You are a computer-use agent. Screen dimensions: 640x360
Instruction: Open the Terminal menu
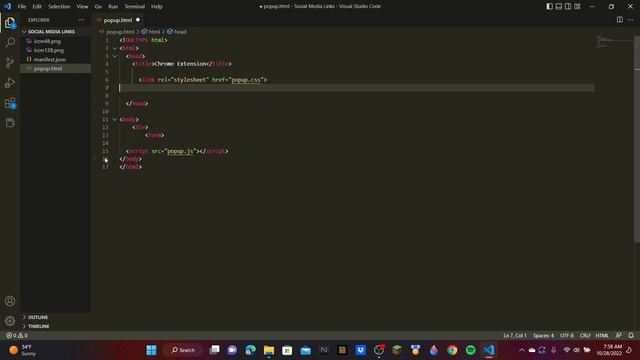(x=134, y=7)
